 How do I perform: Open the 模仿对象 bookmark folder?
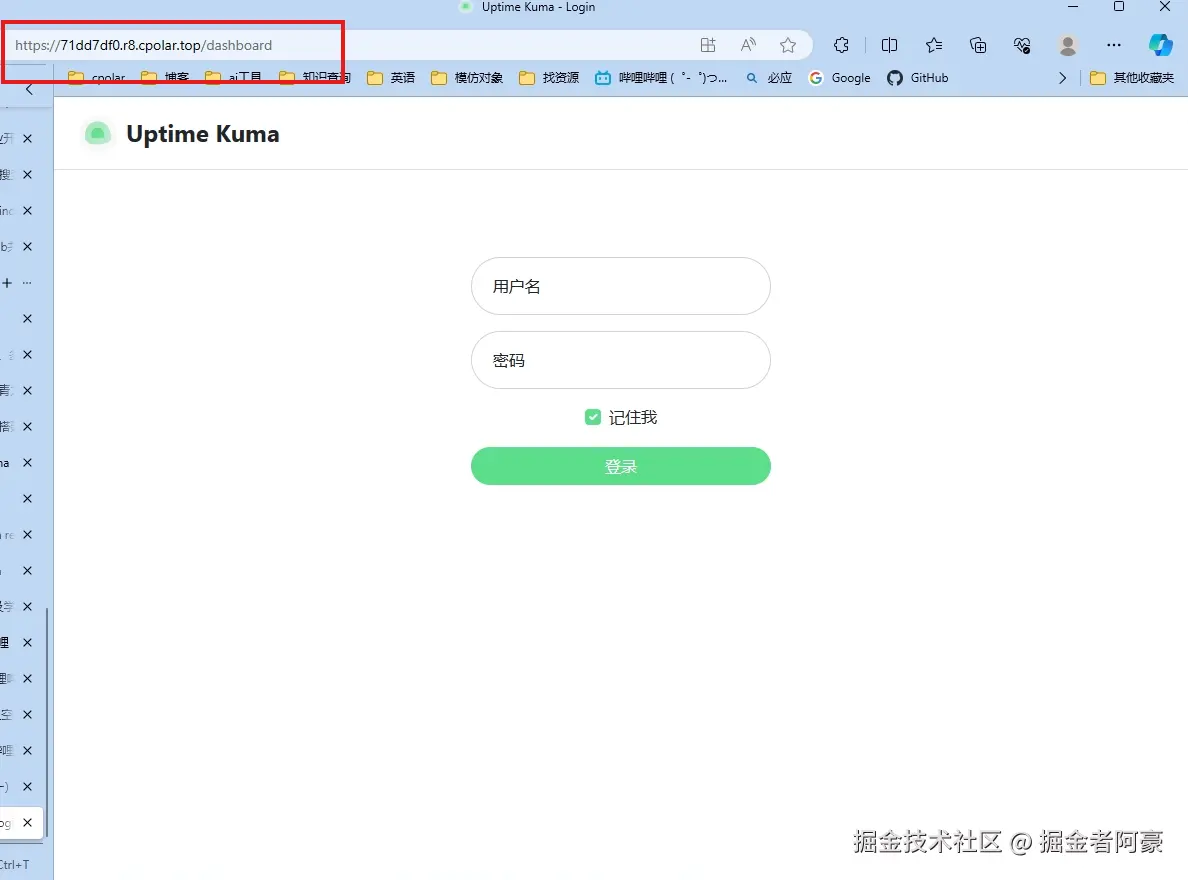[x=467, y=78]
